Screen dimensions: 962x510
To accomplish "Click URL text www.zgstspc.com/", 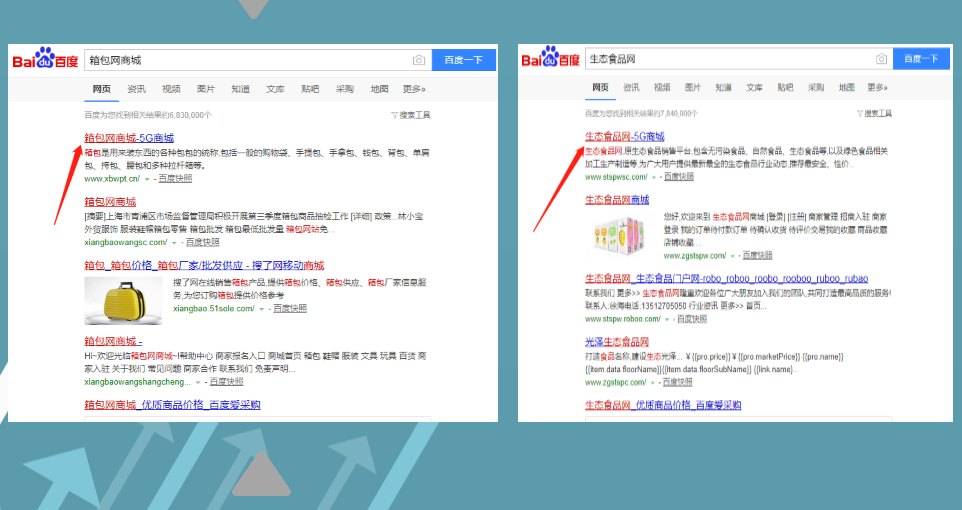I will [x=615, y=382].
